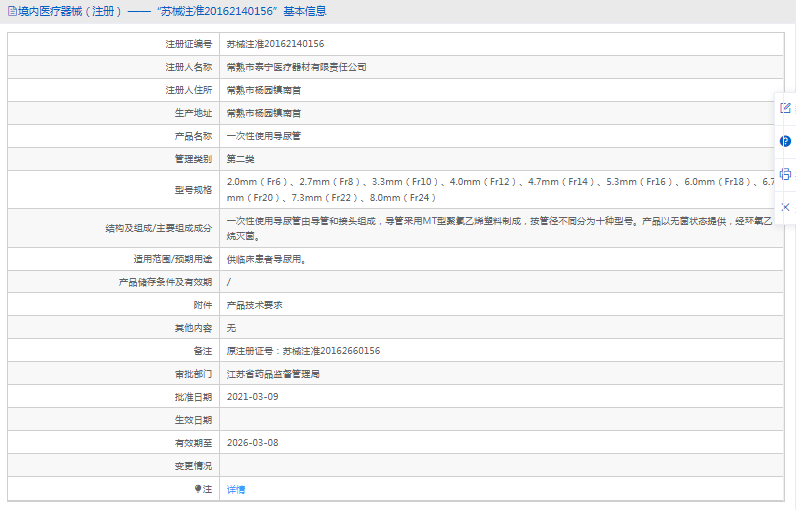Click attachment value 产品技术要求
Viewport: 796px width, 510px height.
point(254,305)
